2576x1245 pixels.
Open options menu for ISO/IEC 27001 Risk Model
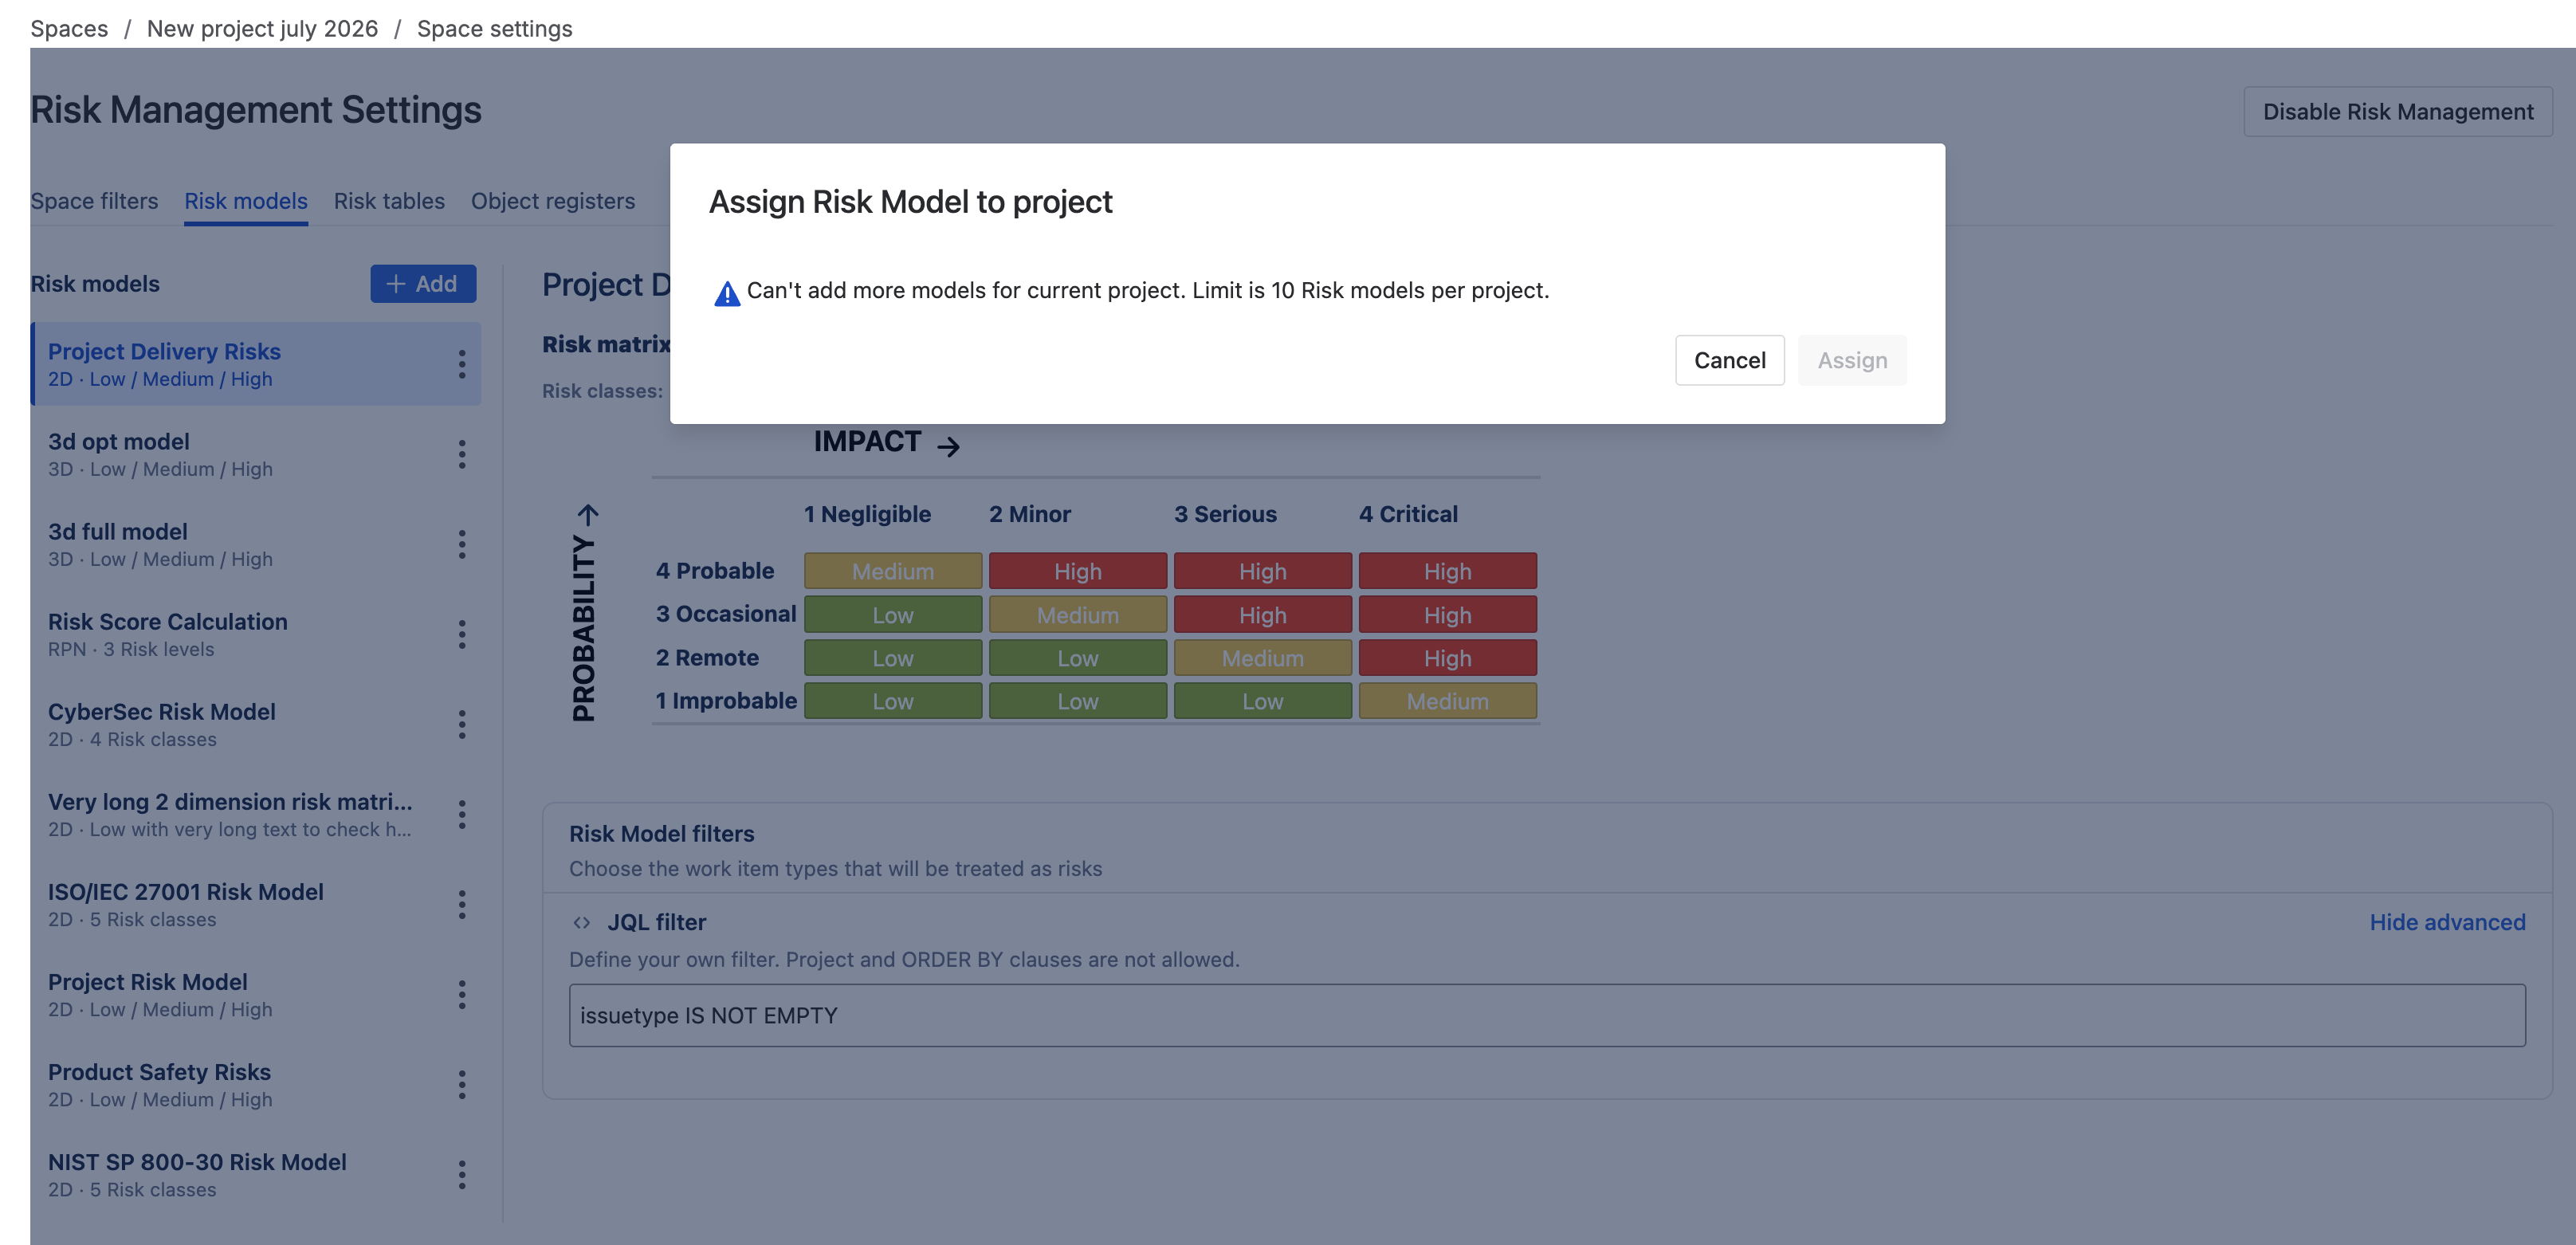[462, 904]
